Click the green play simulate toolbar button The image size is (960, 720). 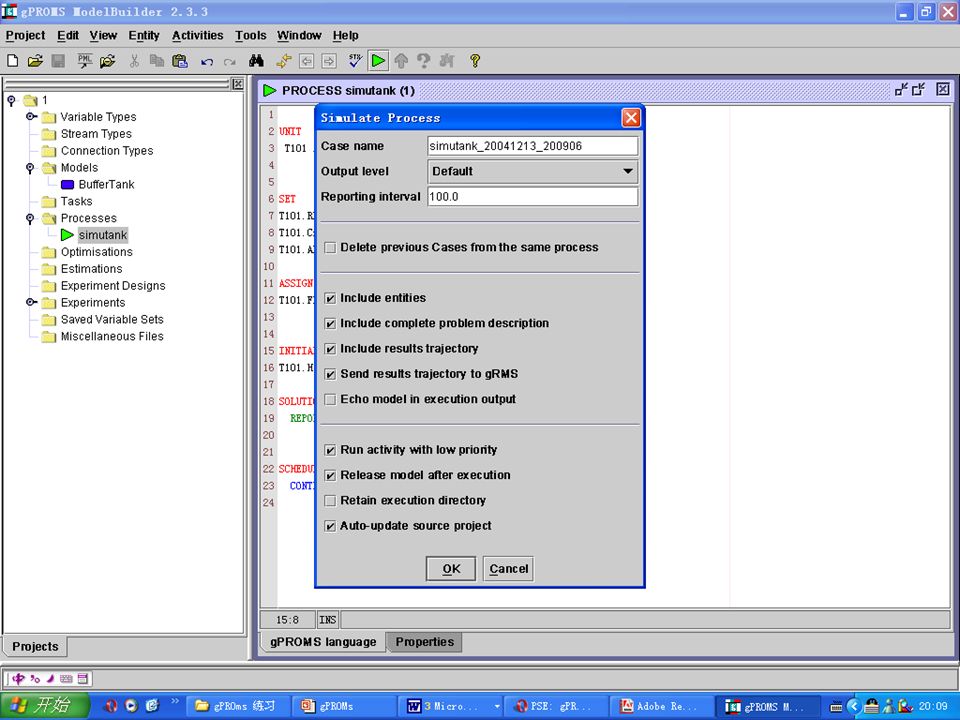(378, 61)
